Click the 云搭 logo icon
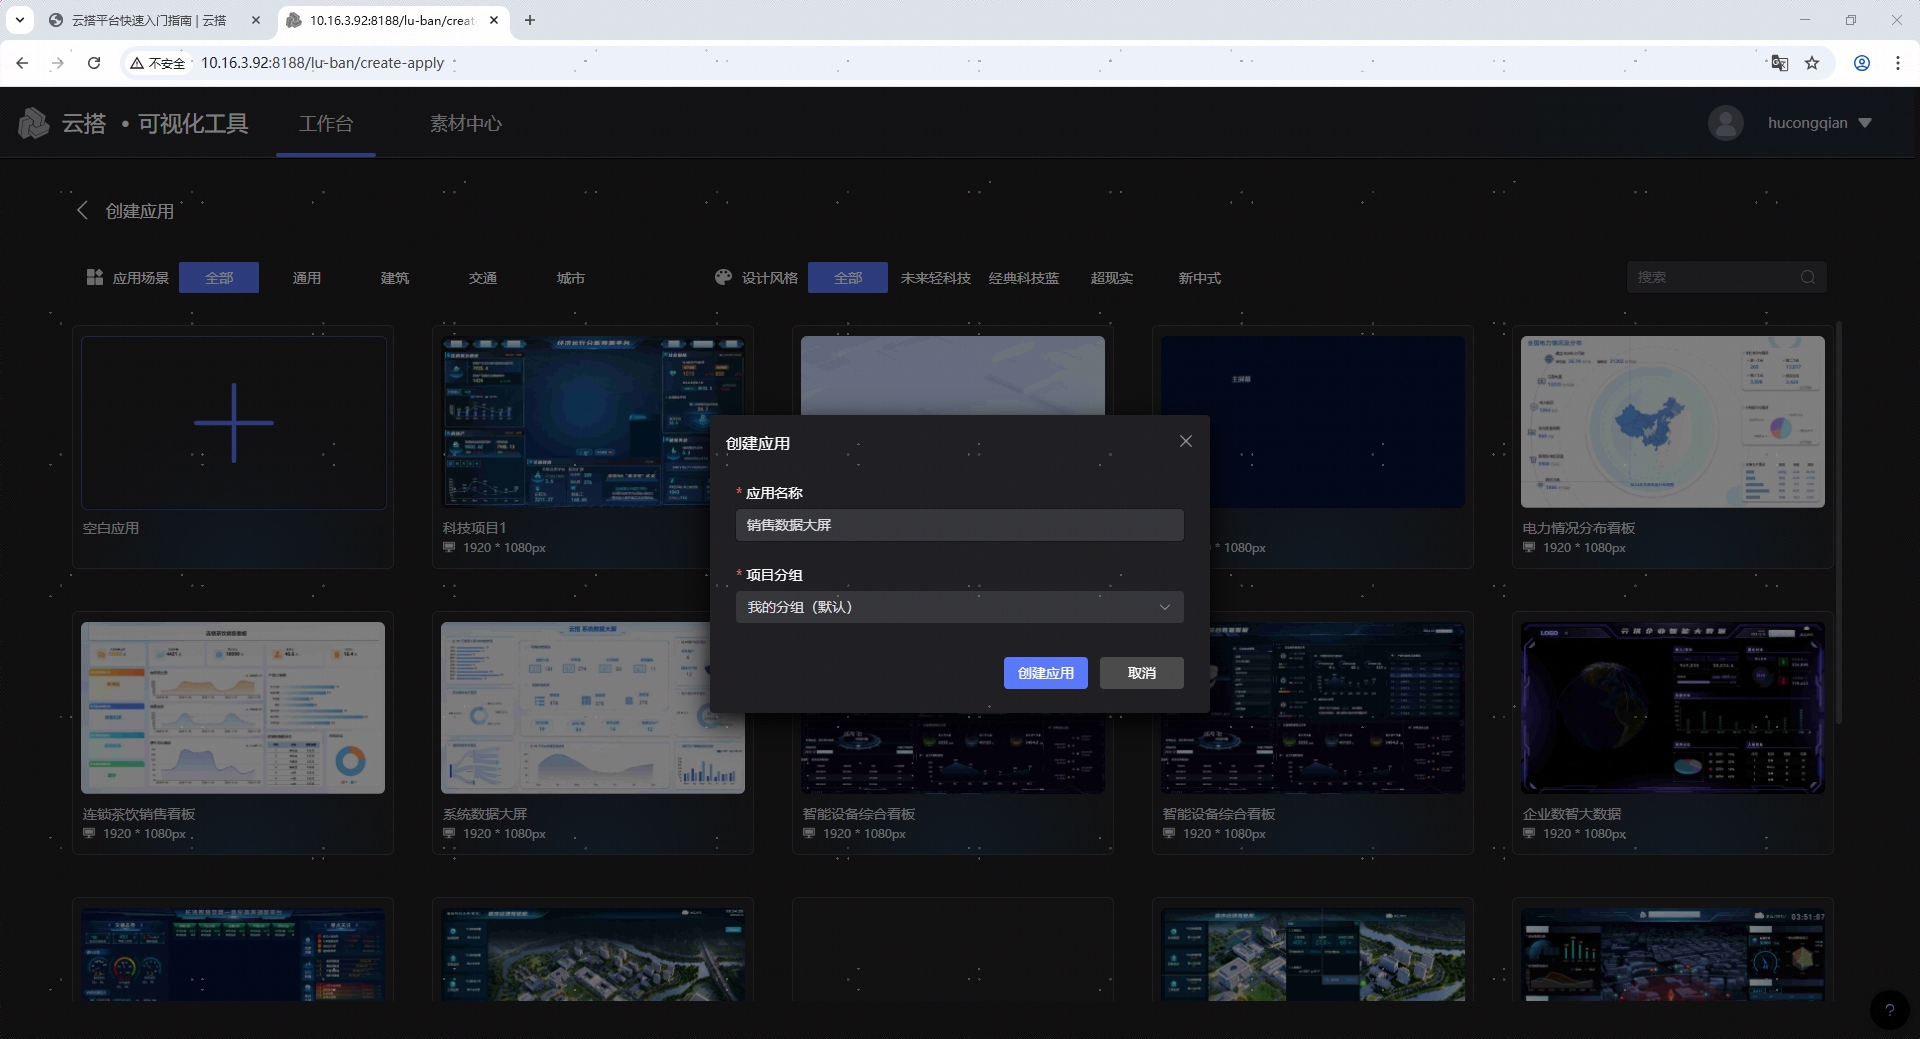1920x1039 pixels. point(33,123)
